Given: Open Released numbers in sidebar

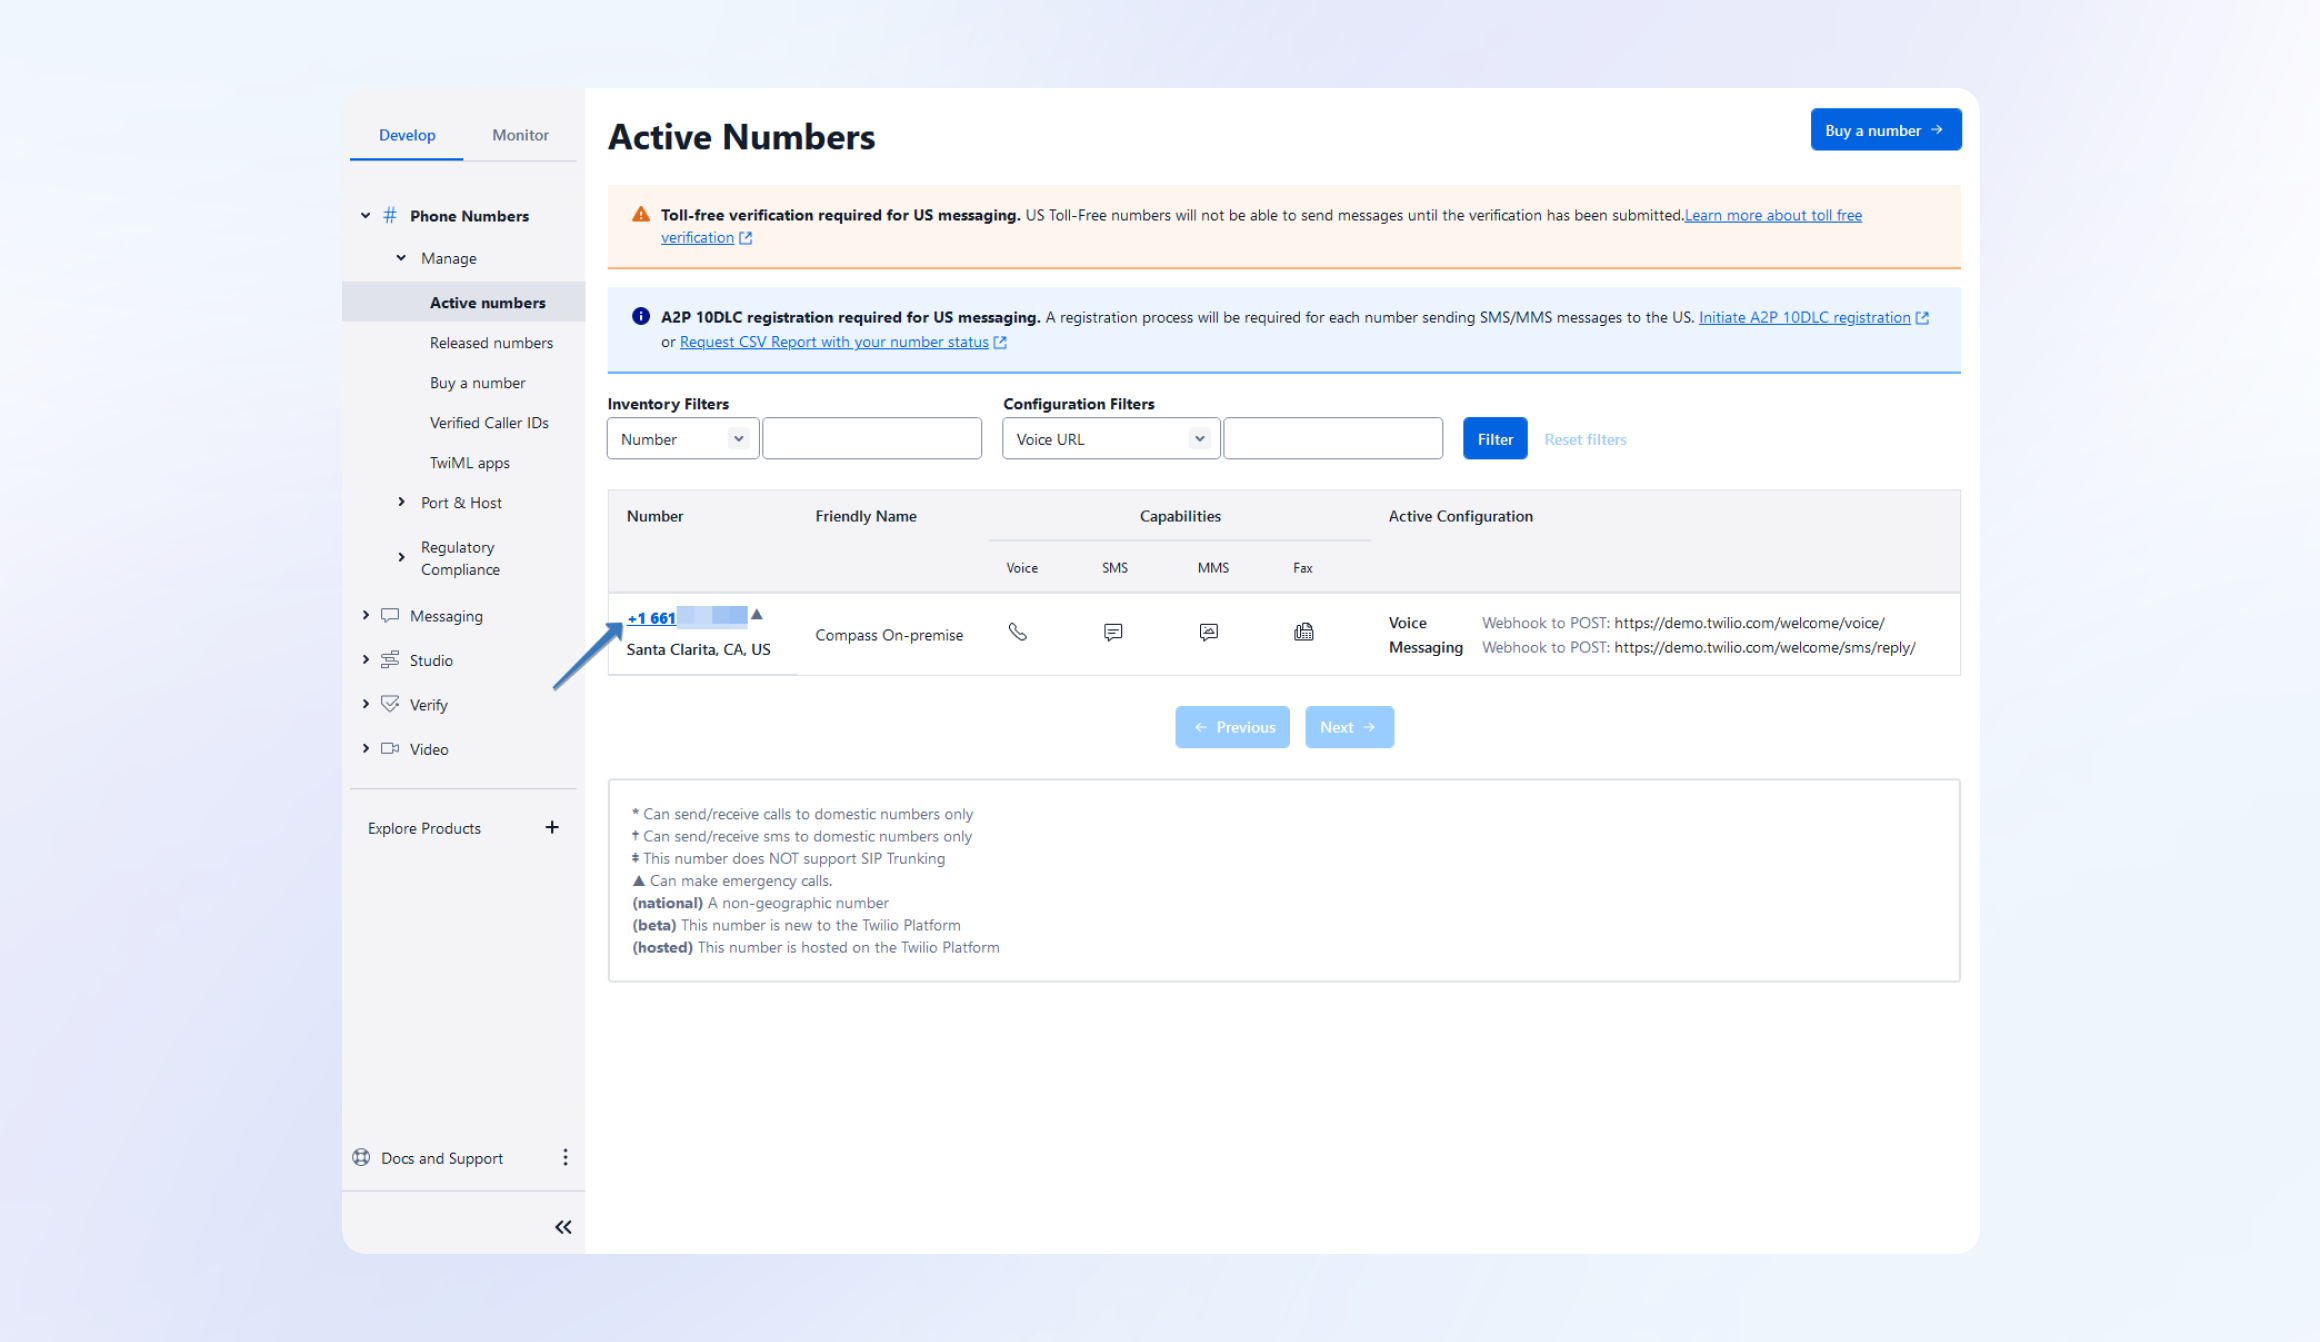Looking at the screenshot, I should point(491,343).
